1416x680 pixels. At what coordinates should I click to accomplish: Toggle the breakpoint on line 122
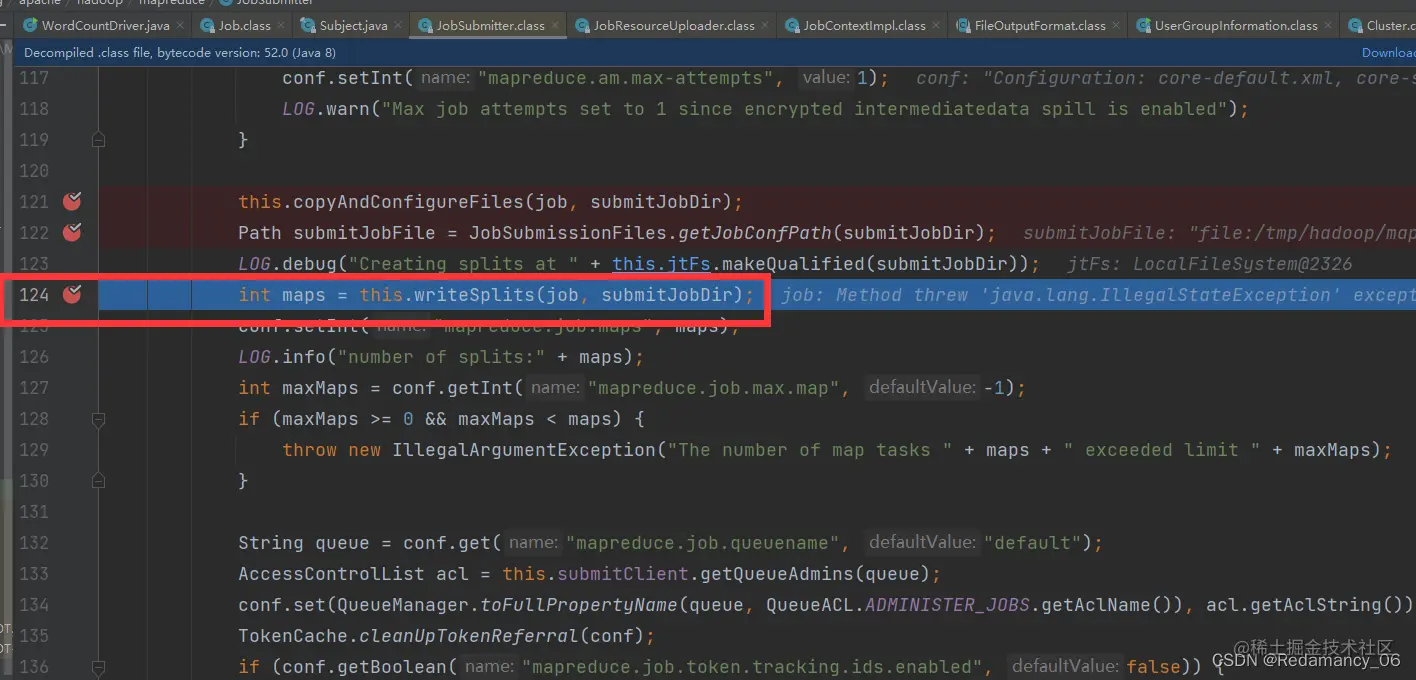click(x=72, y=233)
